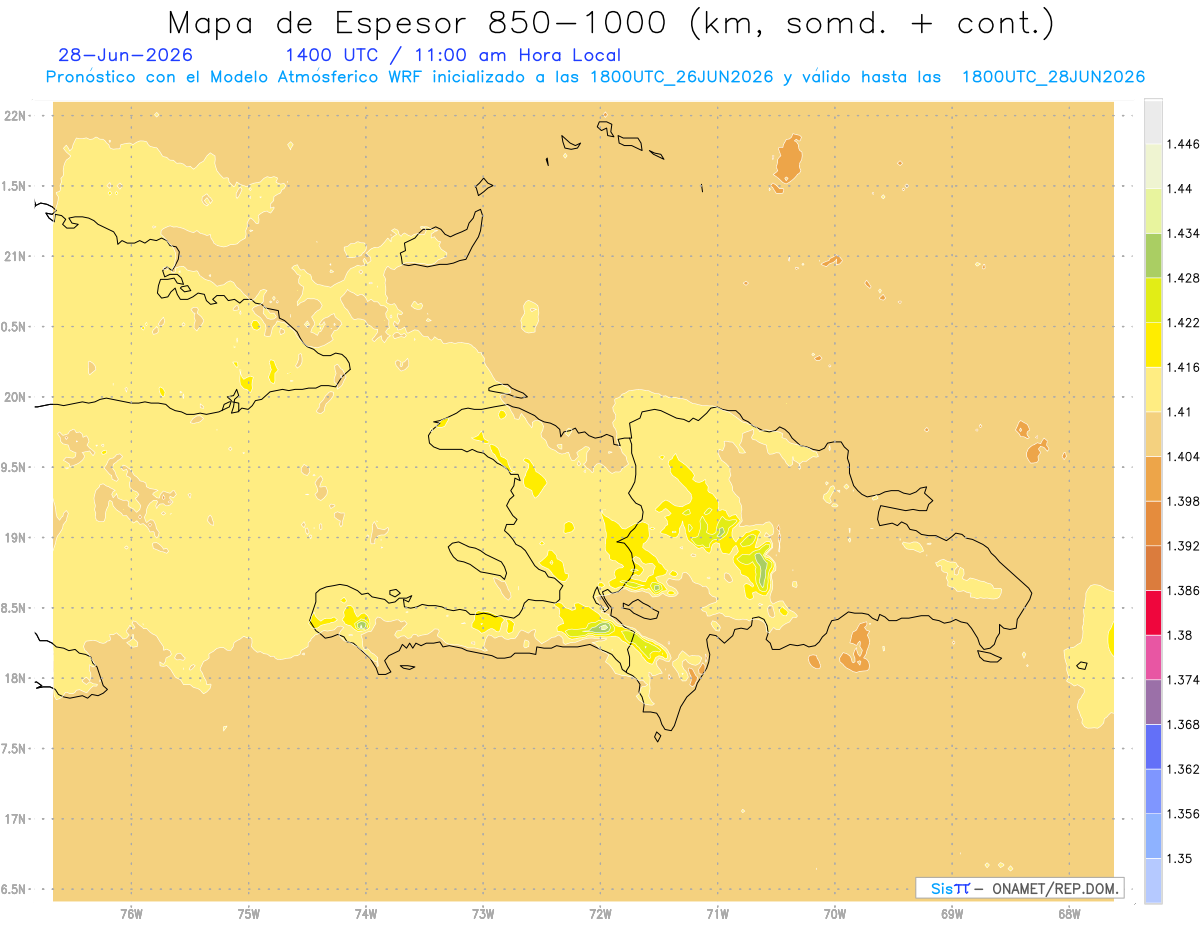Click the colorbar value '1.356'
This screenshot has width=1200, height=927.
(1182, 814)
